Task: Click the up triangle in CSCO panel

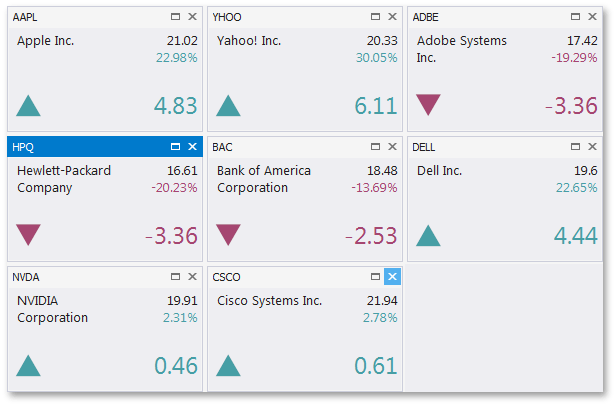Action: [x=229, y=366]
